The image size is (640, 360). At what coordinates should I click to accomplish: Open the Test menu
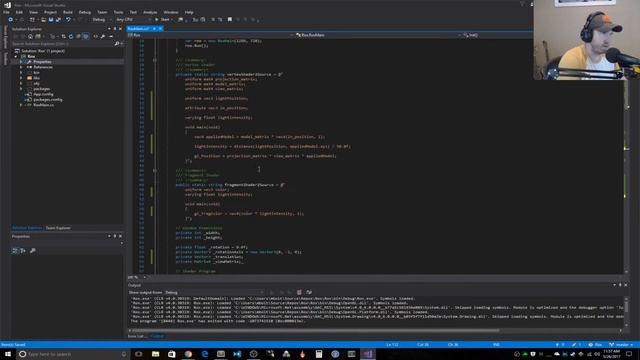coord(133,12)
